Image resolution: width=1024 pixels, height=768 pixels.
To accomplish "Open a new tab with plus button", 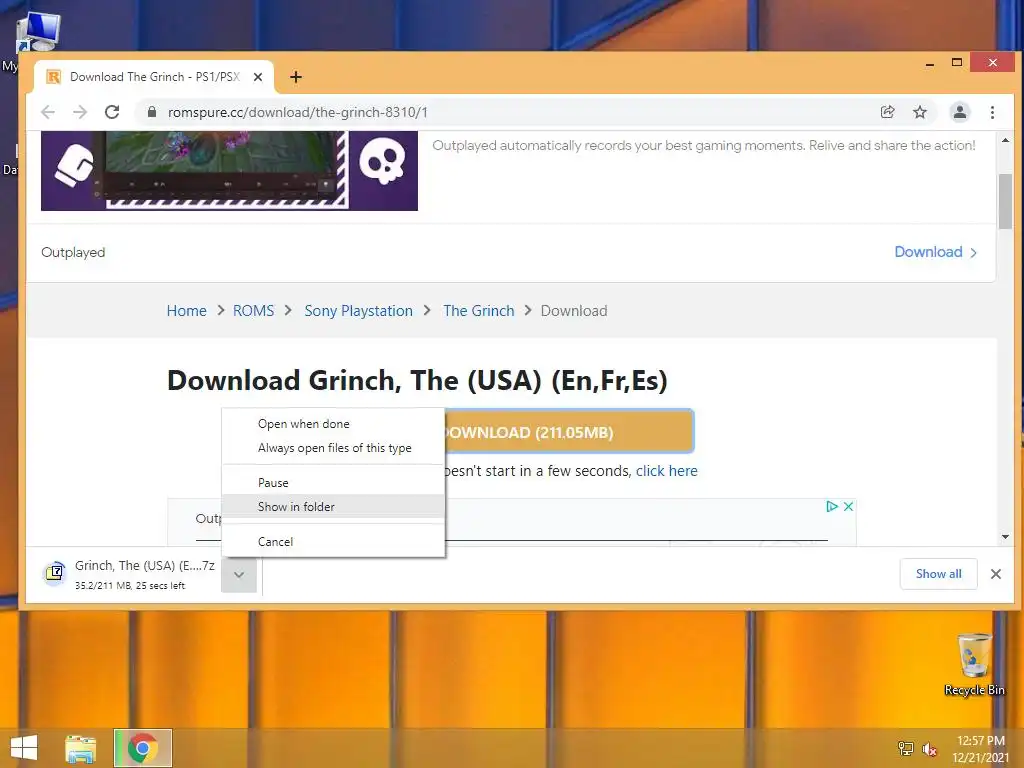I will [296, 77].
